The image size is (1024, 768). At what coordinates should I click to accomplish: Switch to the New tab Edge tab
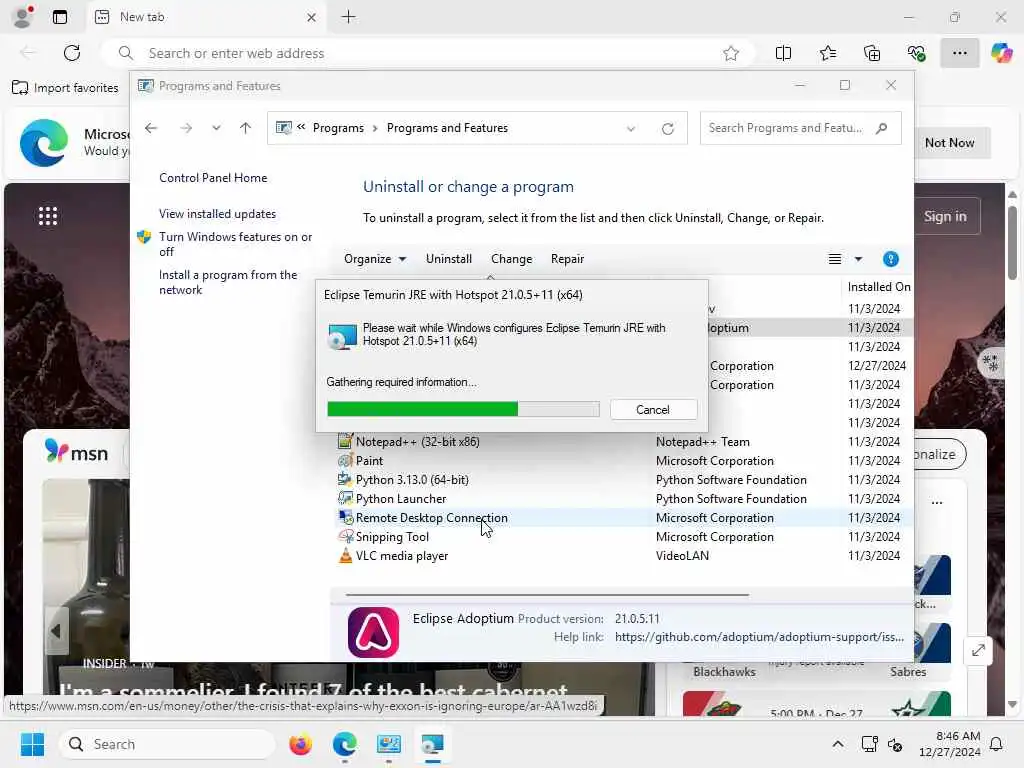(206, 17)
